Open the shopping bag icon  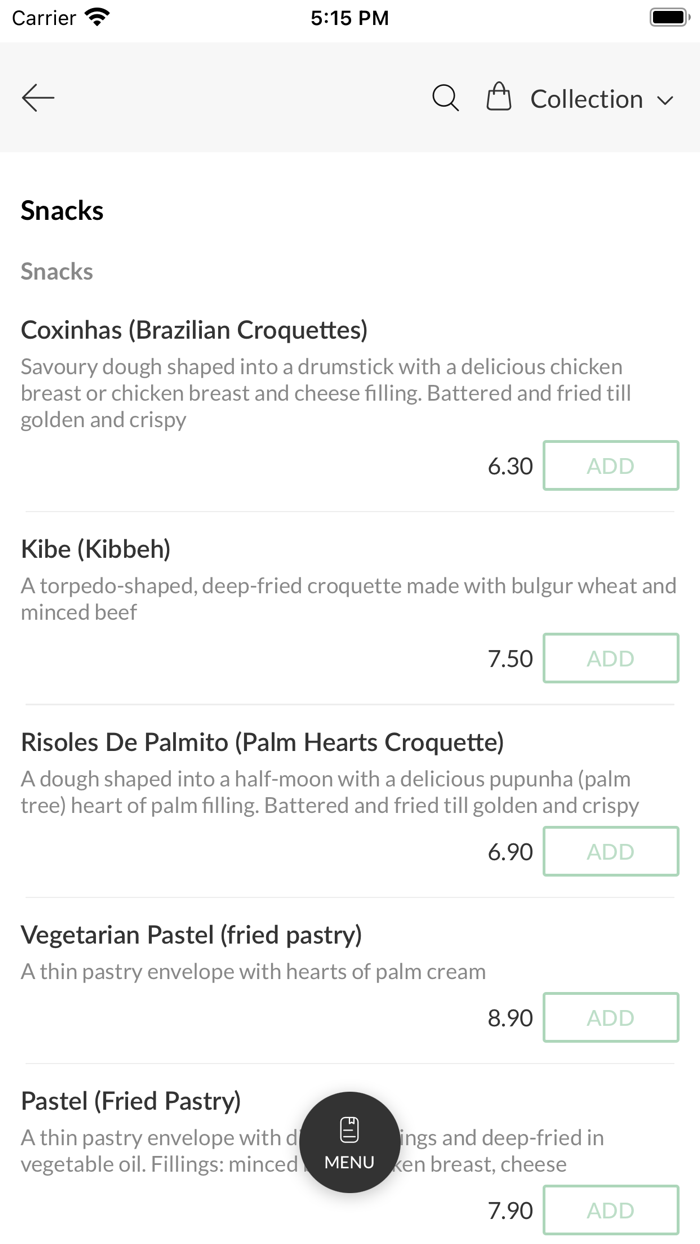point(498,97)
